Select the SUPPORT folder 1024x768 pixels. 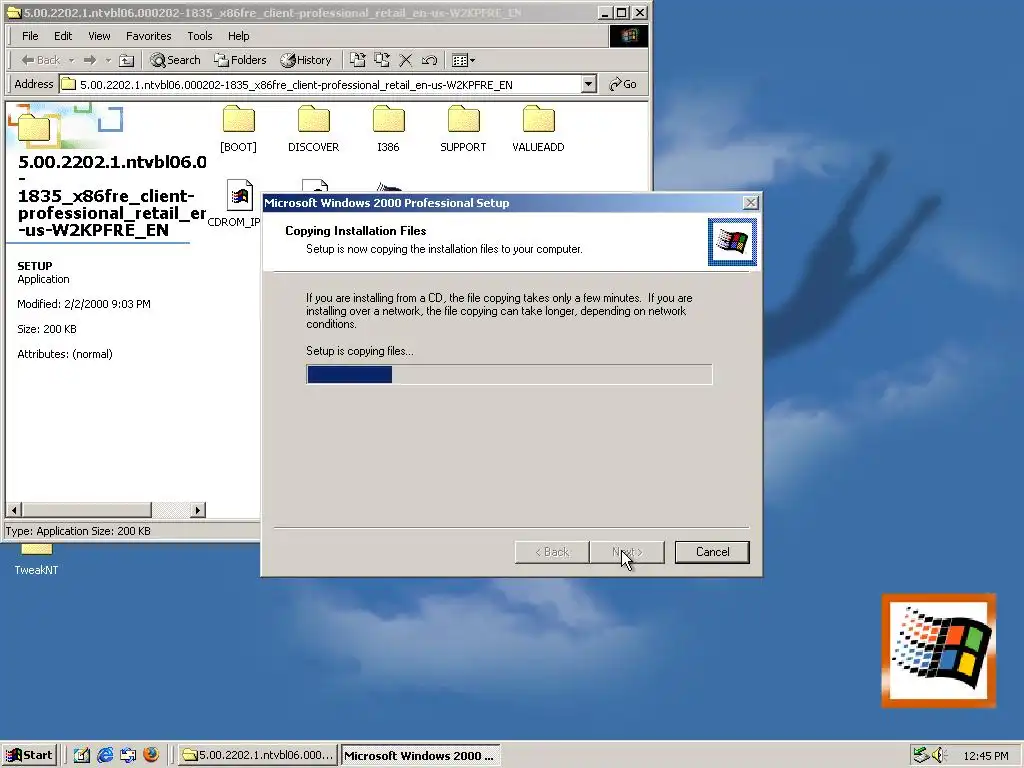tap(463, 129)
